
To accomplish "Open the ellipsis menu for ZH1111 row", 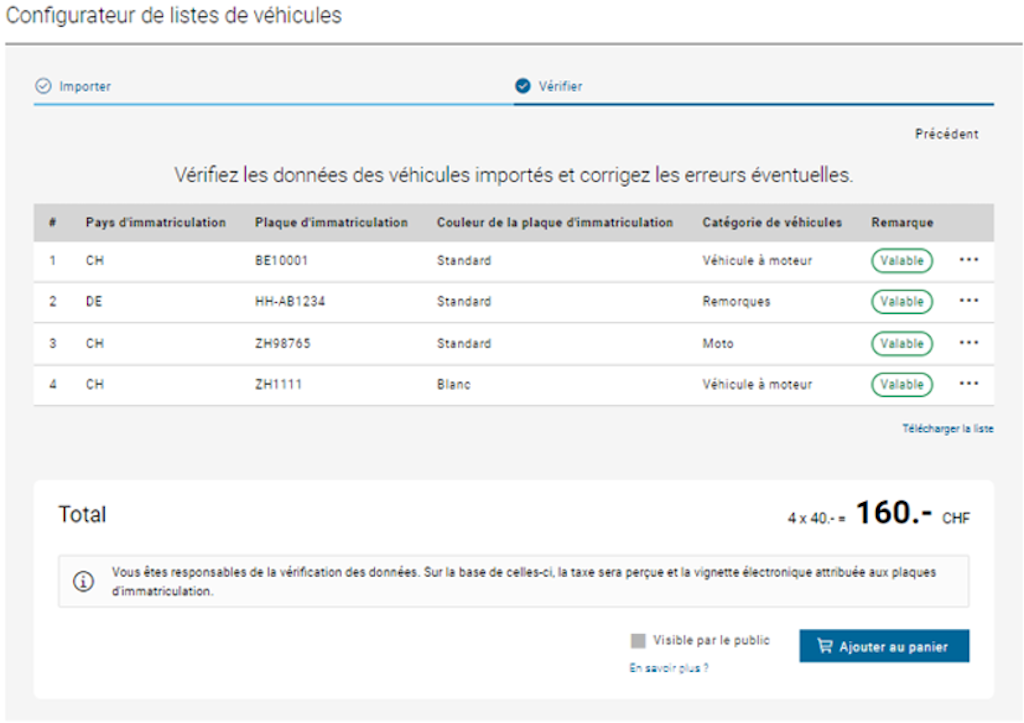I will click(968, 384).
